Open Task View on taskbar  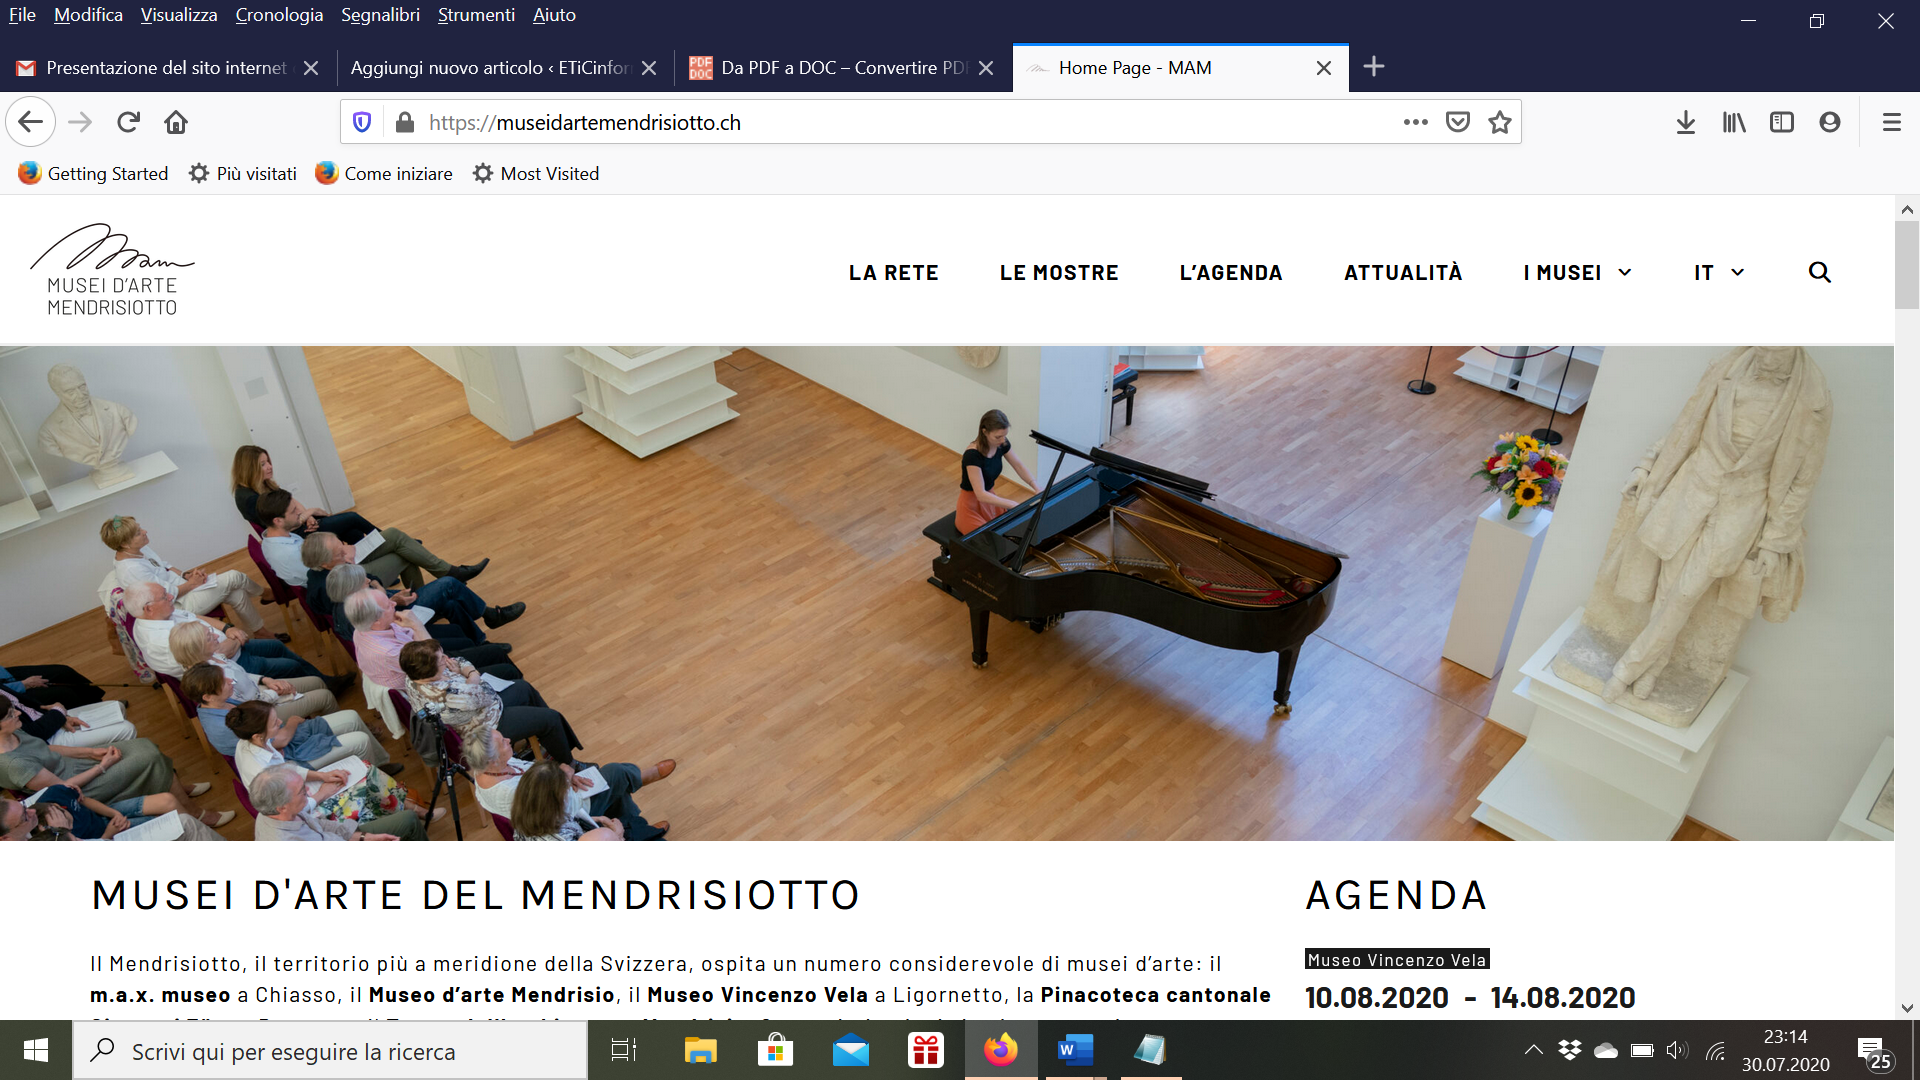click(624, 1050)
